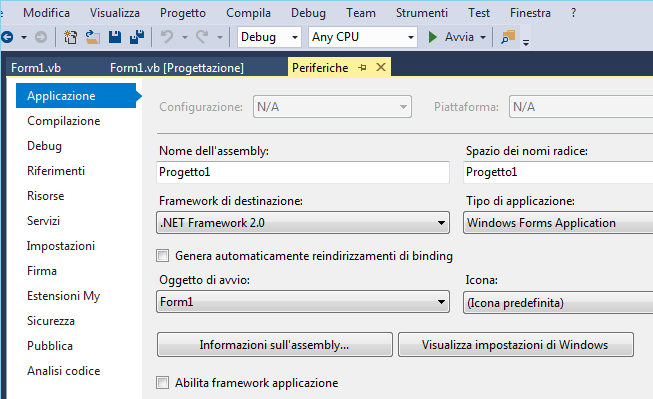Redo the action via toolbar arrow
Image resolution: width=653 pixels, height=399 pixels.
click(x=202, y=37)
